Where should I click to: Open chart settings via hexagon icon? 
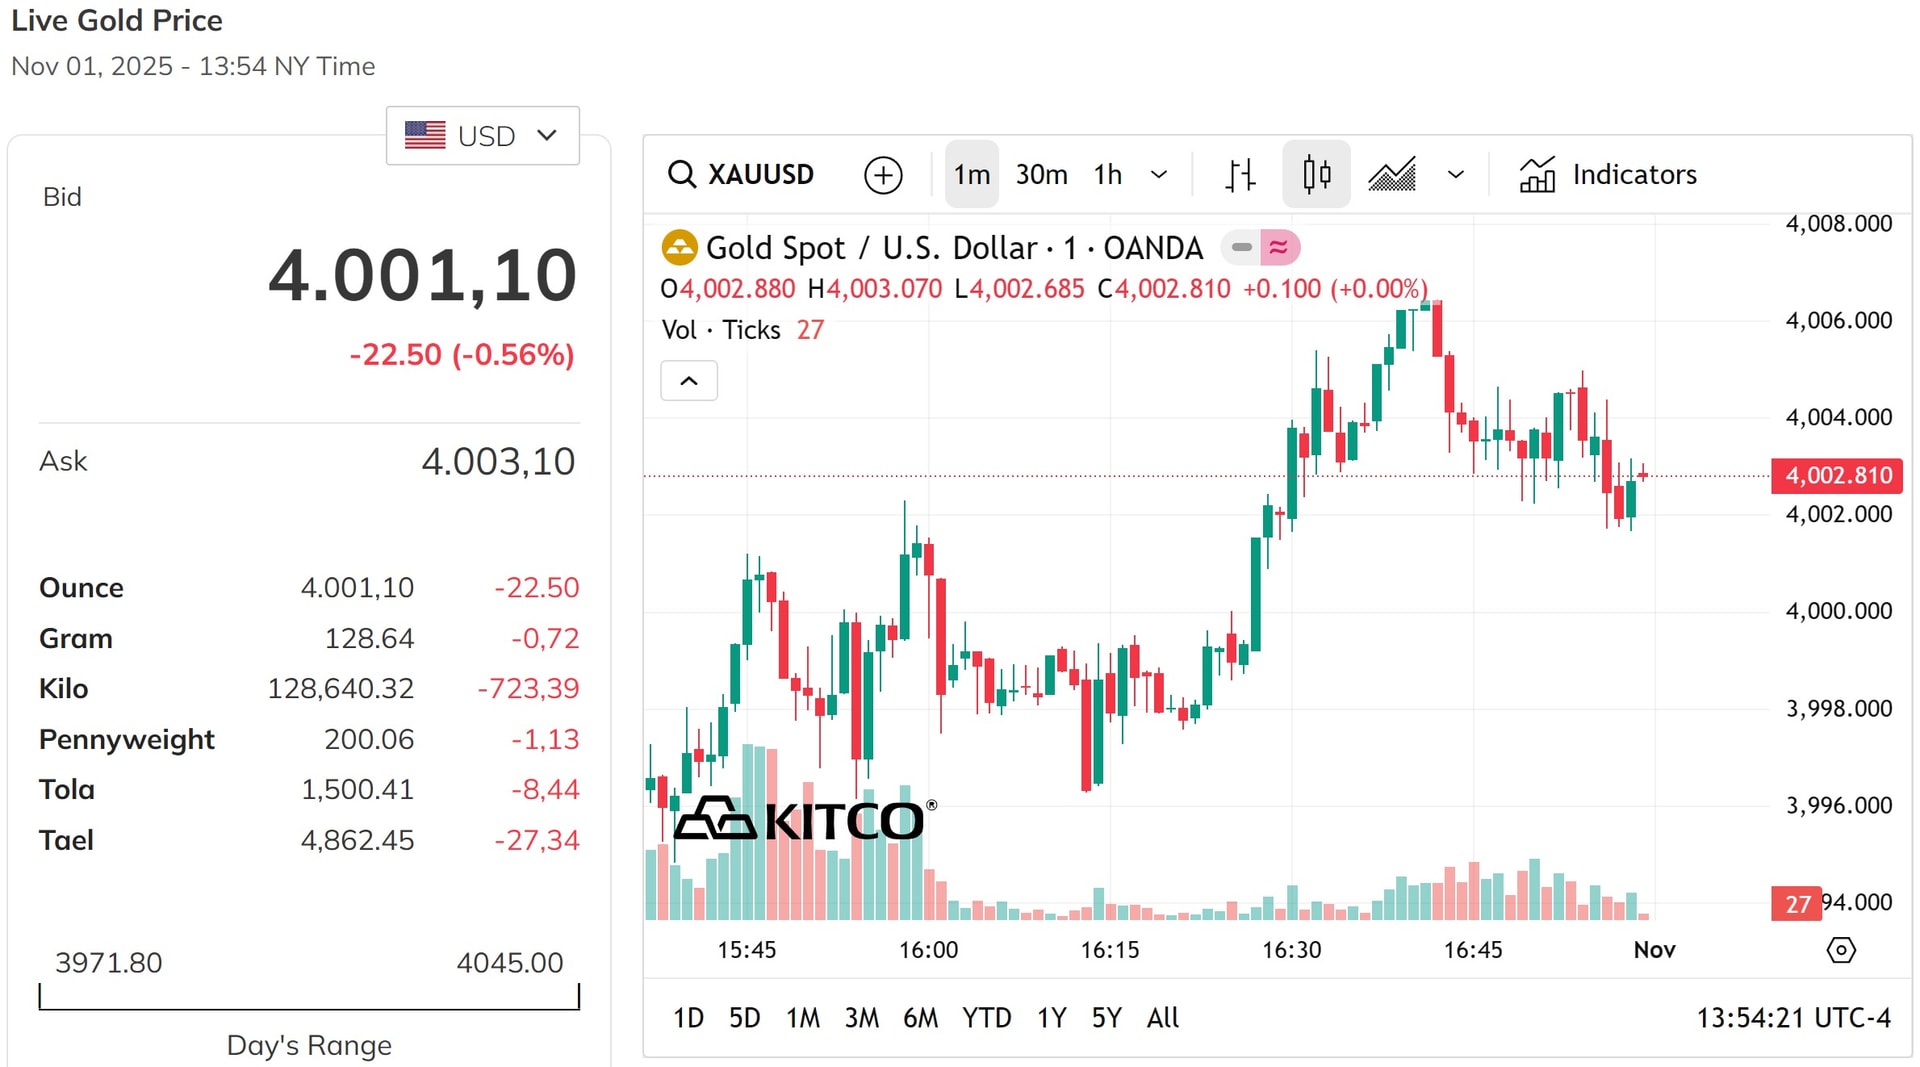1841,950
